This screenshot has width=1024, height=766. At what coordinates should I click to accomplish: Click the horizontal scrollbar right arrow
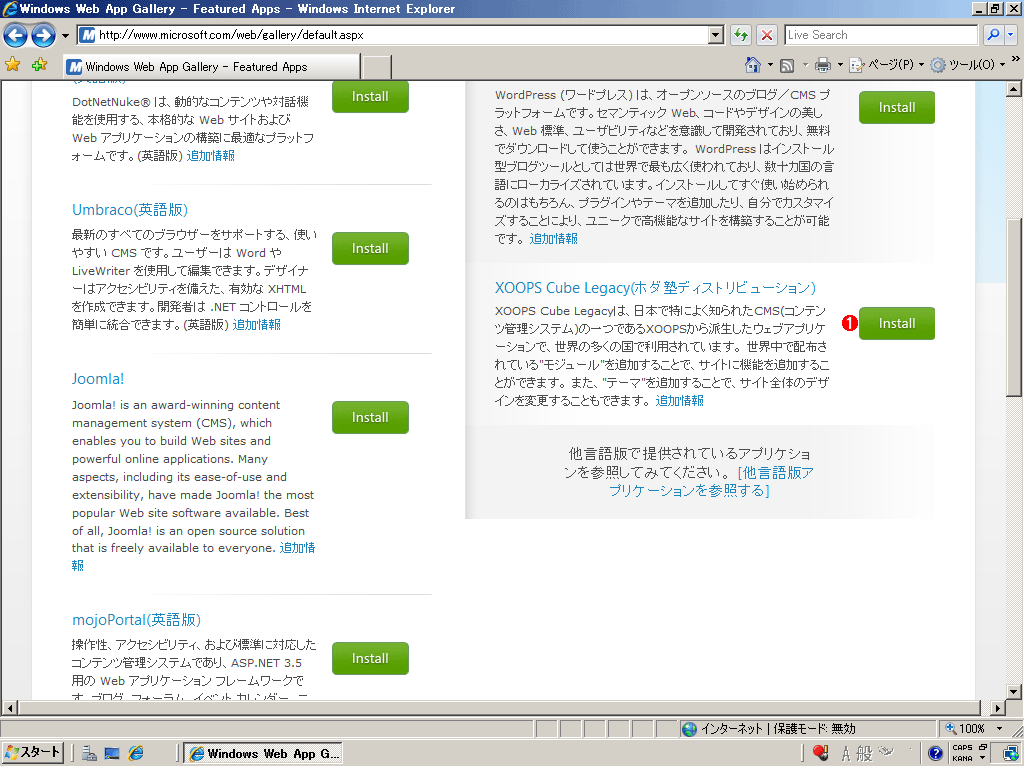(997, 708)
